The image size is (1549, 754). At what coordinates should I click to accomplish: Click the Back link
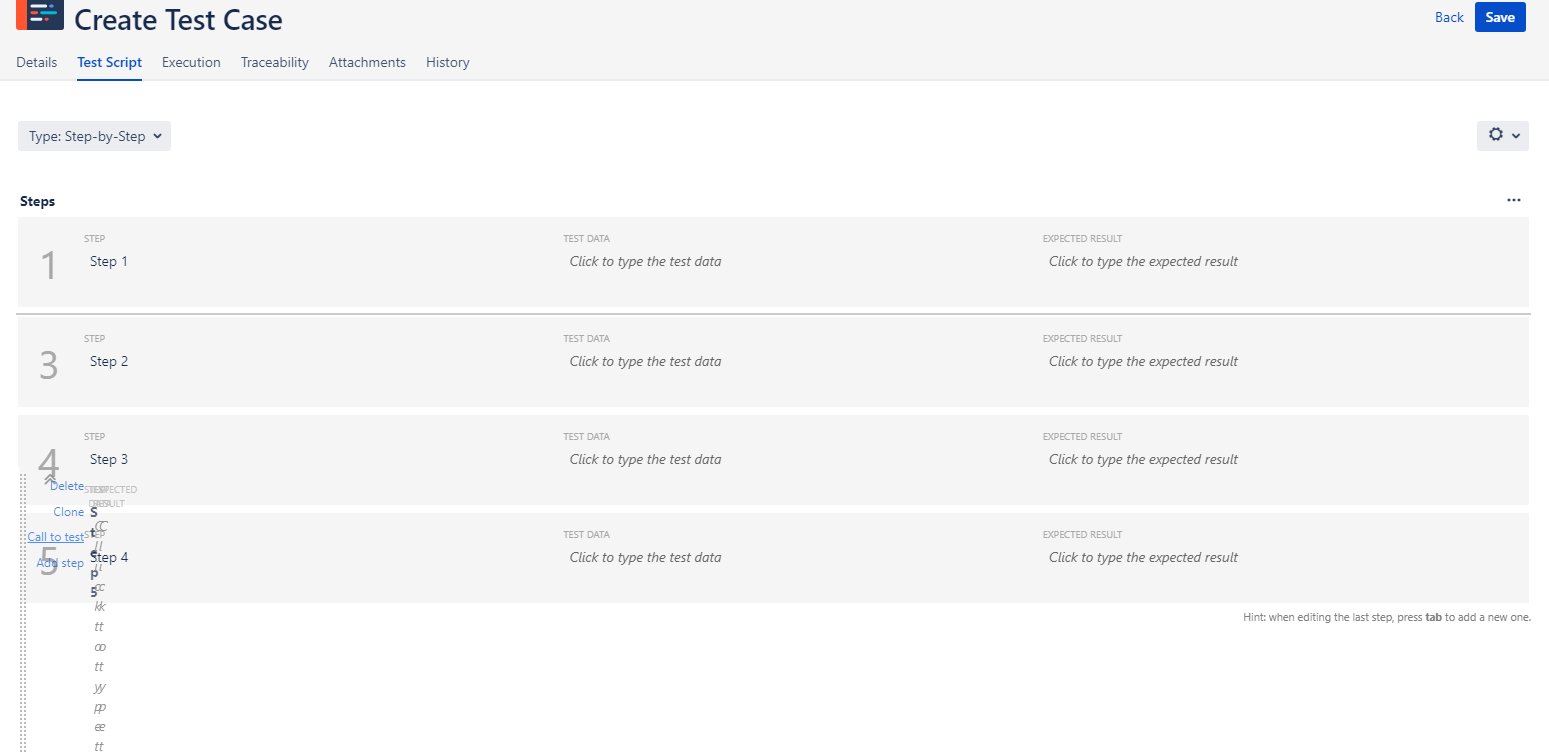coord(1448,17)
